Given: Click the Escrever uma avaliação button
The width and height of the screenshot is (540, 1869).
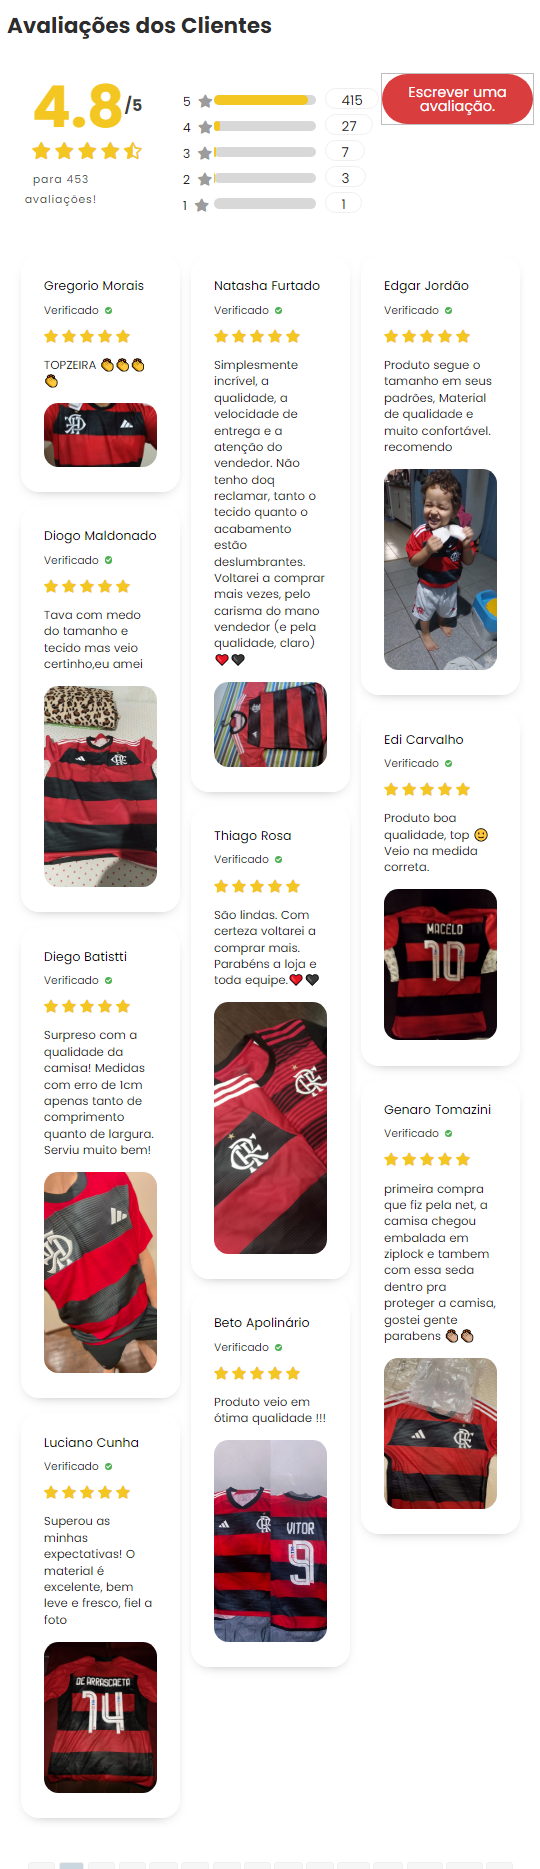Looking at the screenshot, I should (457, 99).
